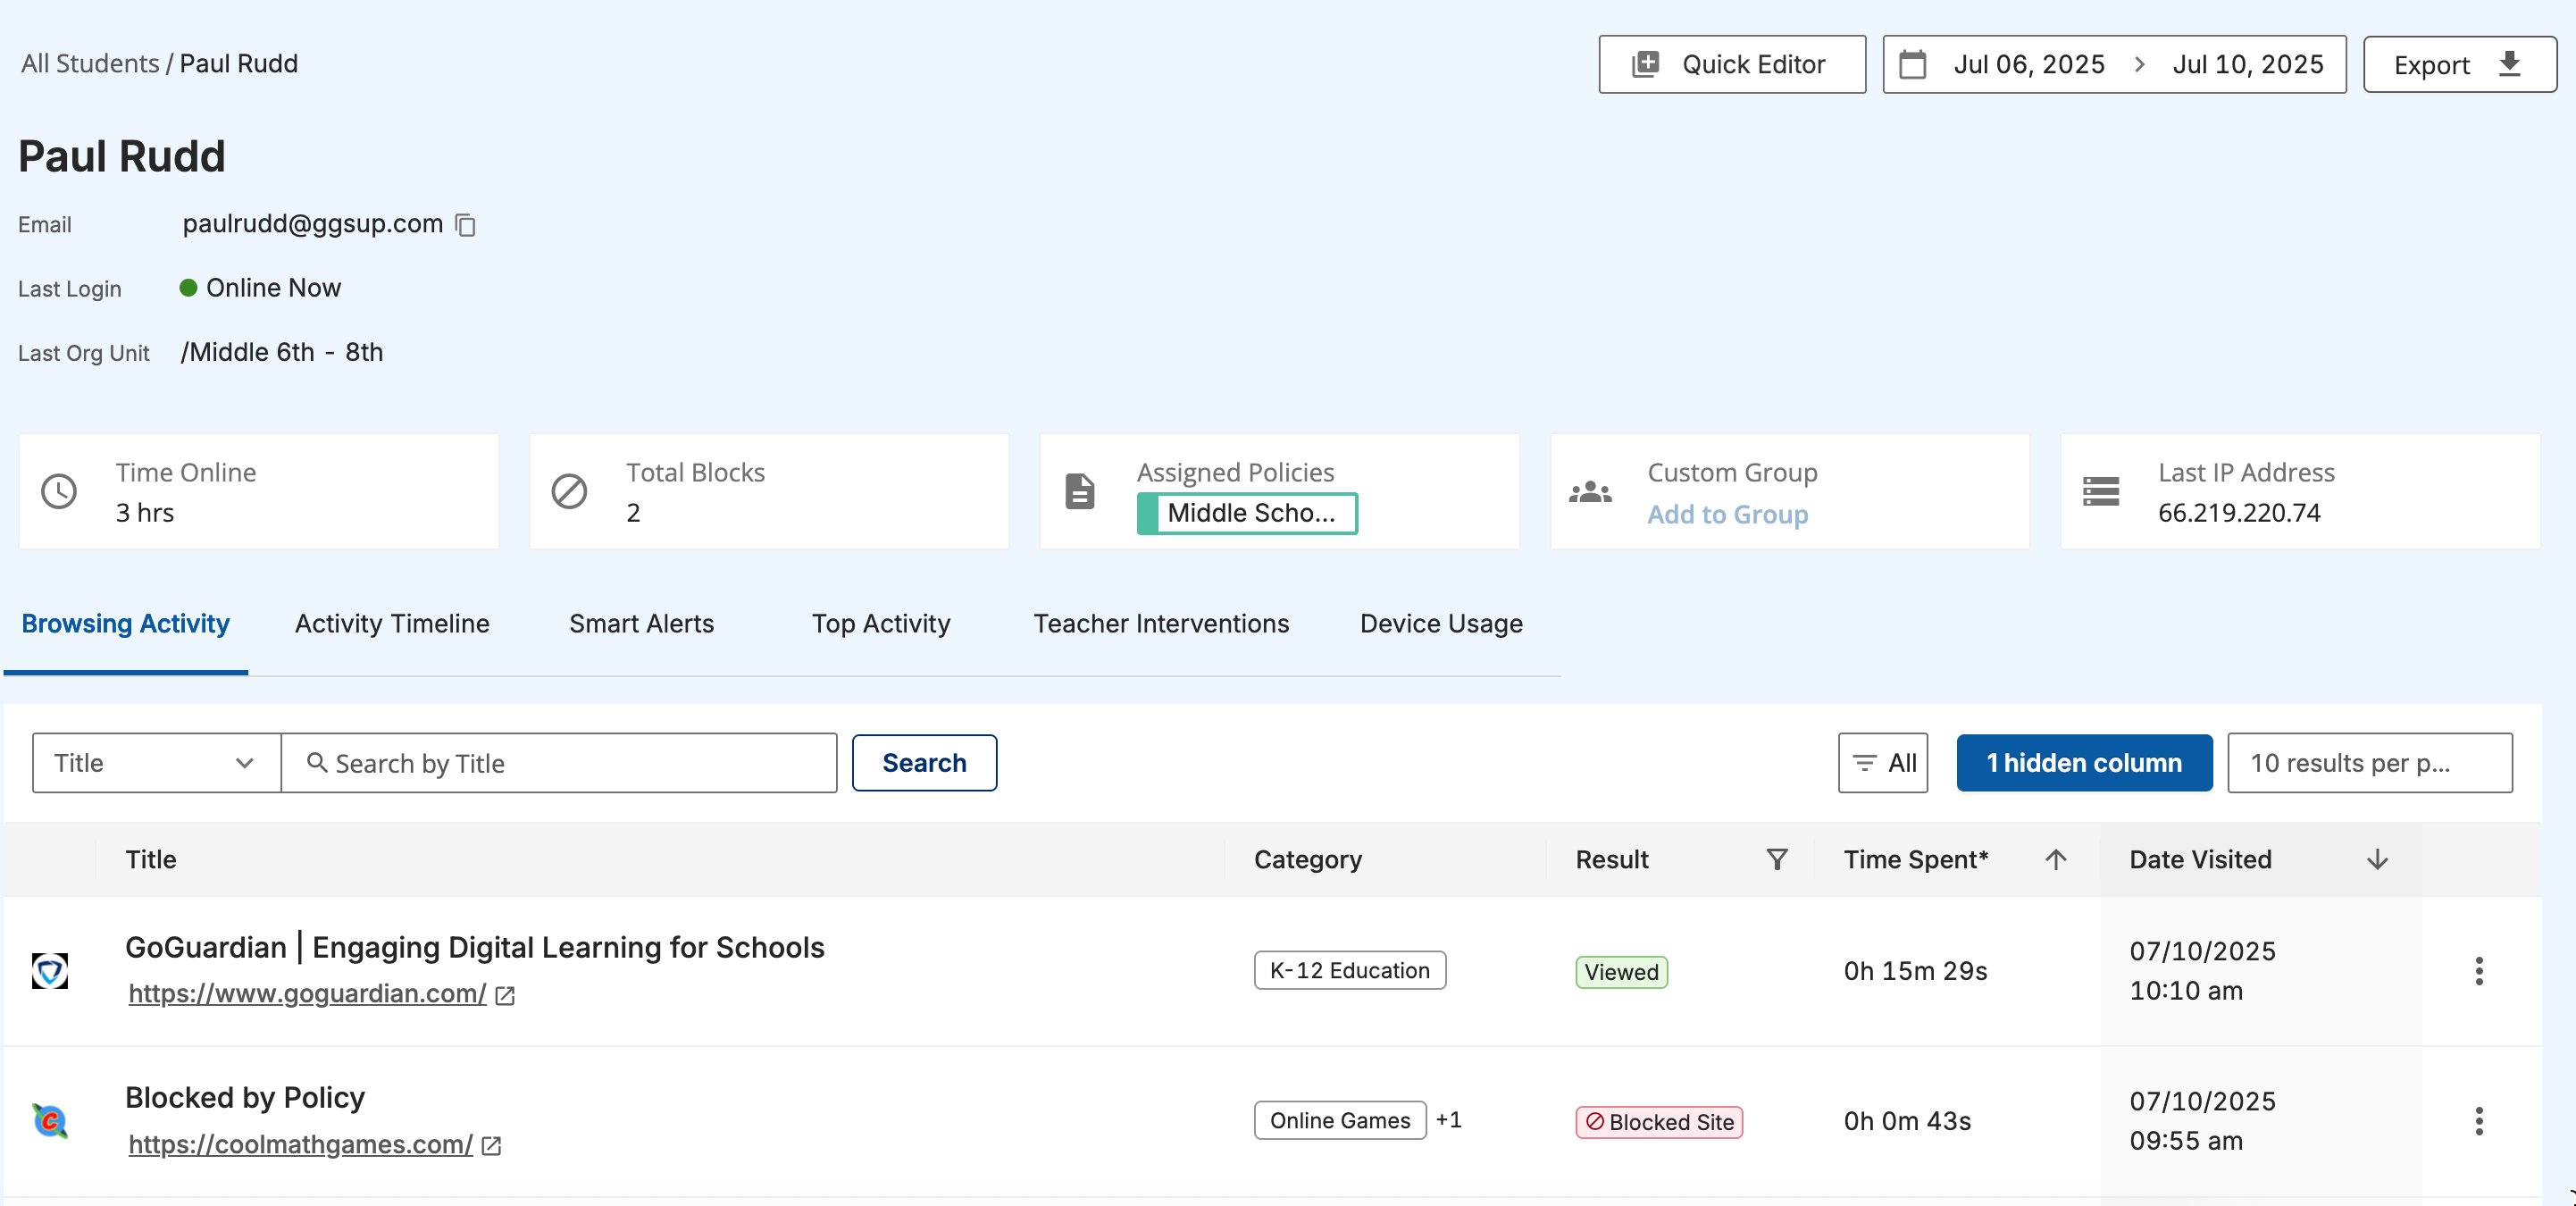Click the magnifier icon in the search field
The image size is (2576, 1206).
(317, 763)
